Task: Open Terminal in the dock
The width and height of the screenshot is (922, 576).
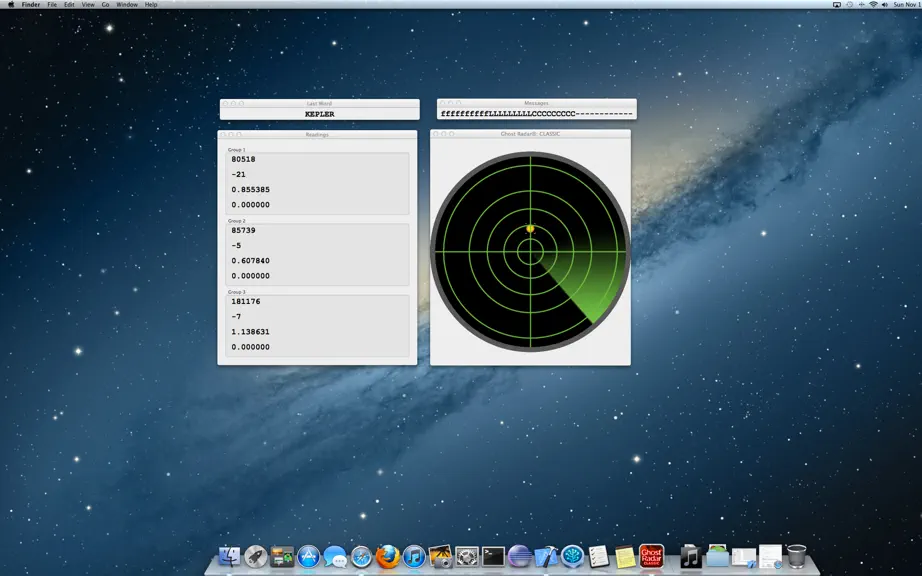Action: point(493,556)
